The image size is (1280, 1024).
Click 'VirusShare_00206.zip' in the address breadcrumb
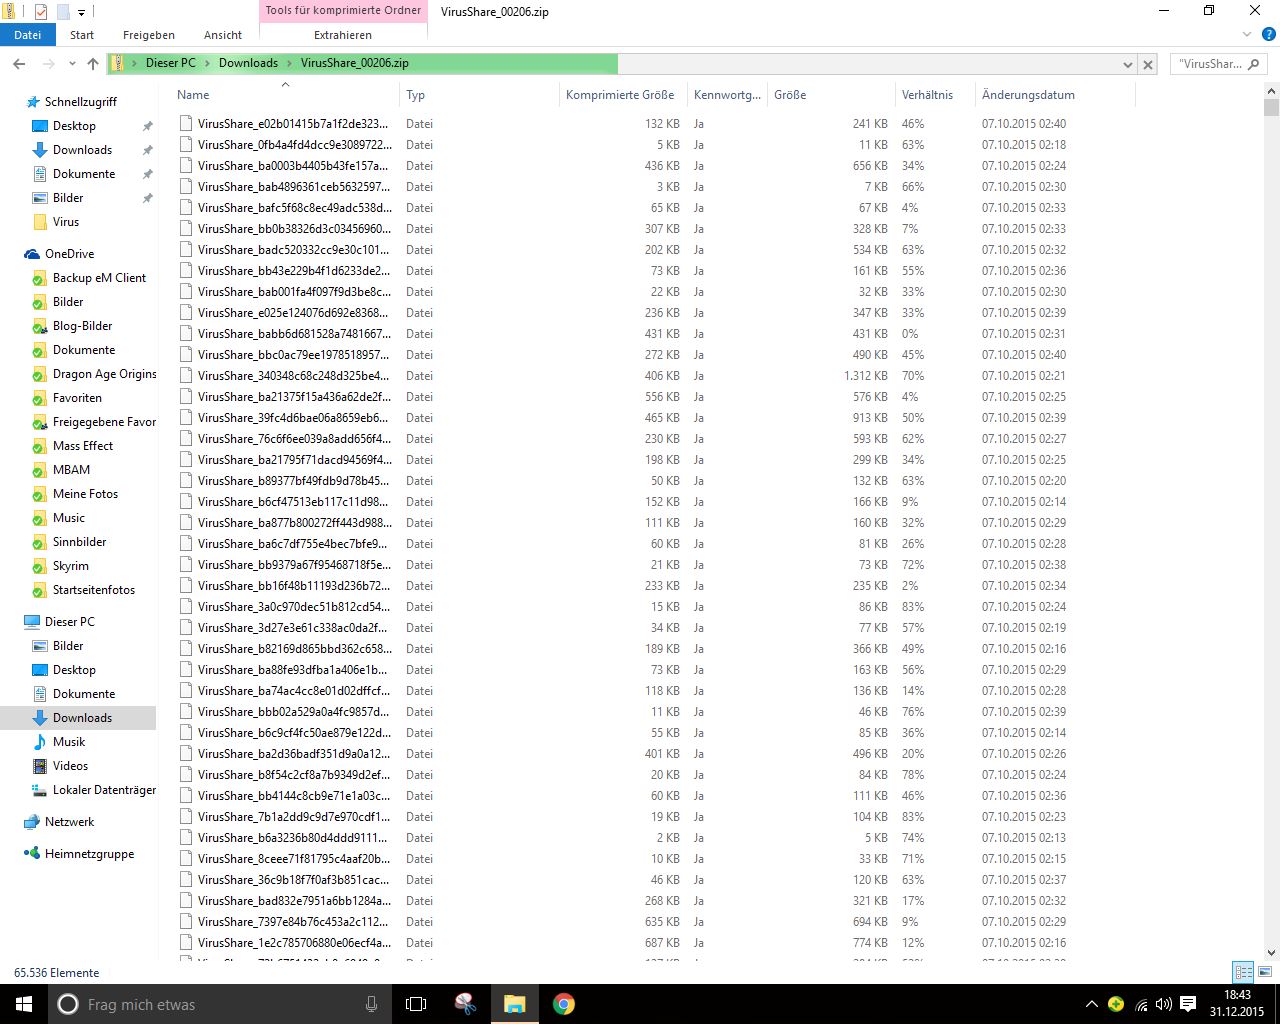pyautogui.click(x=355, y=63)
